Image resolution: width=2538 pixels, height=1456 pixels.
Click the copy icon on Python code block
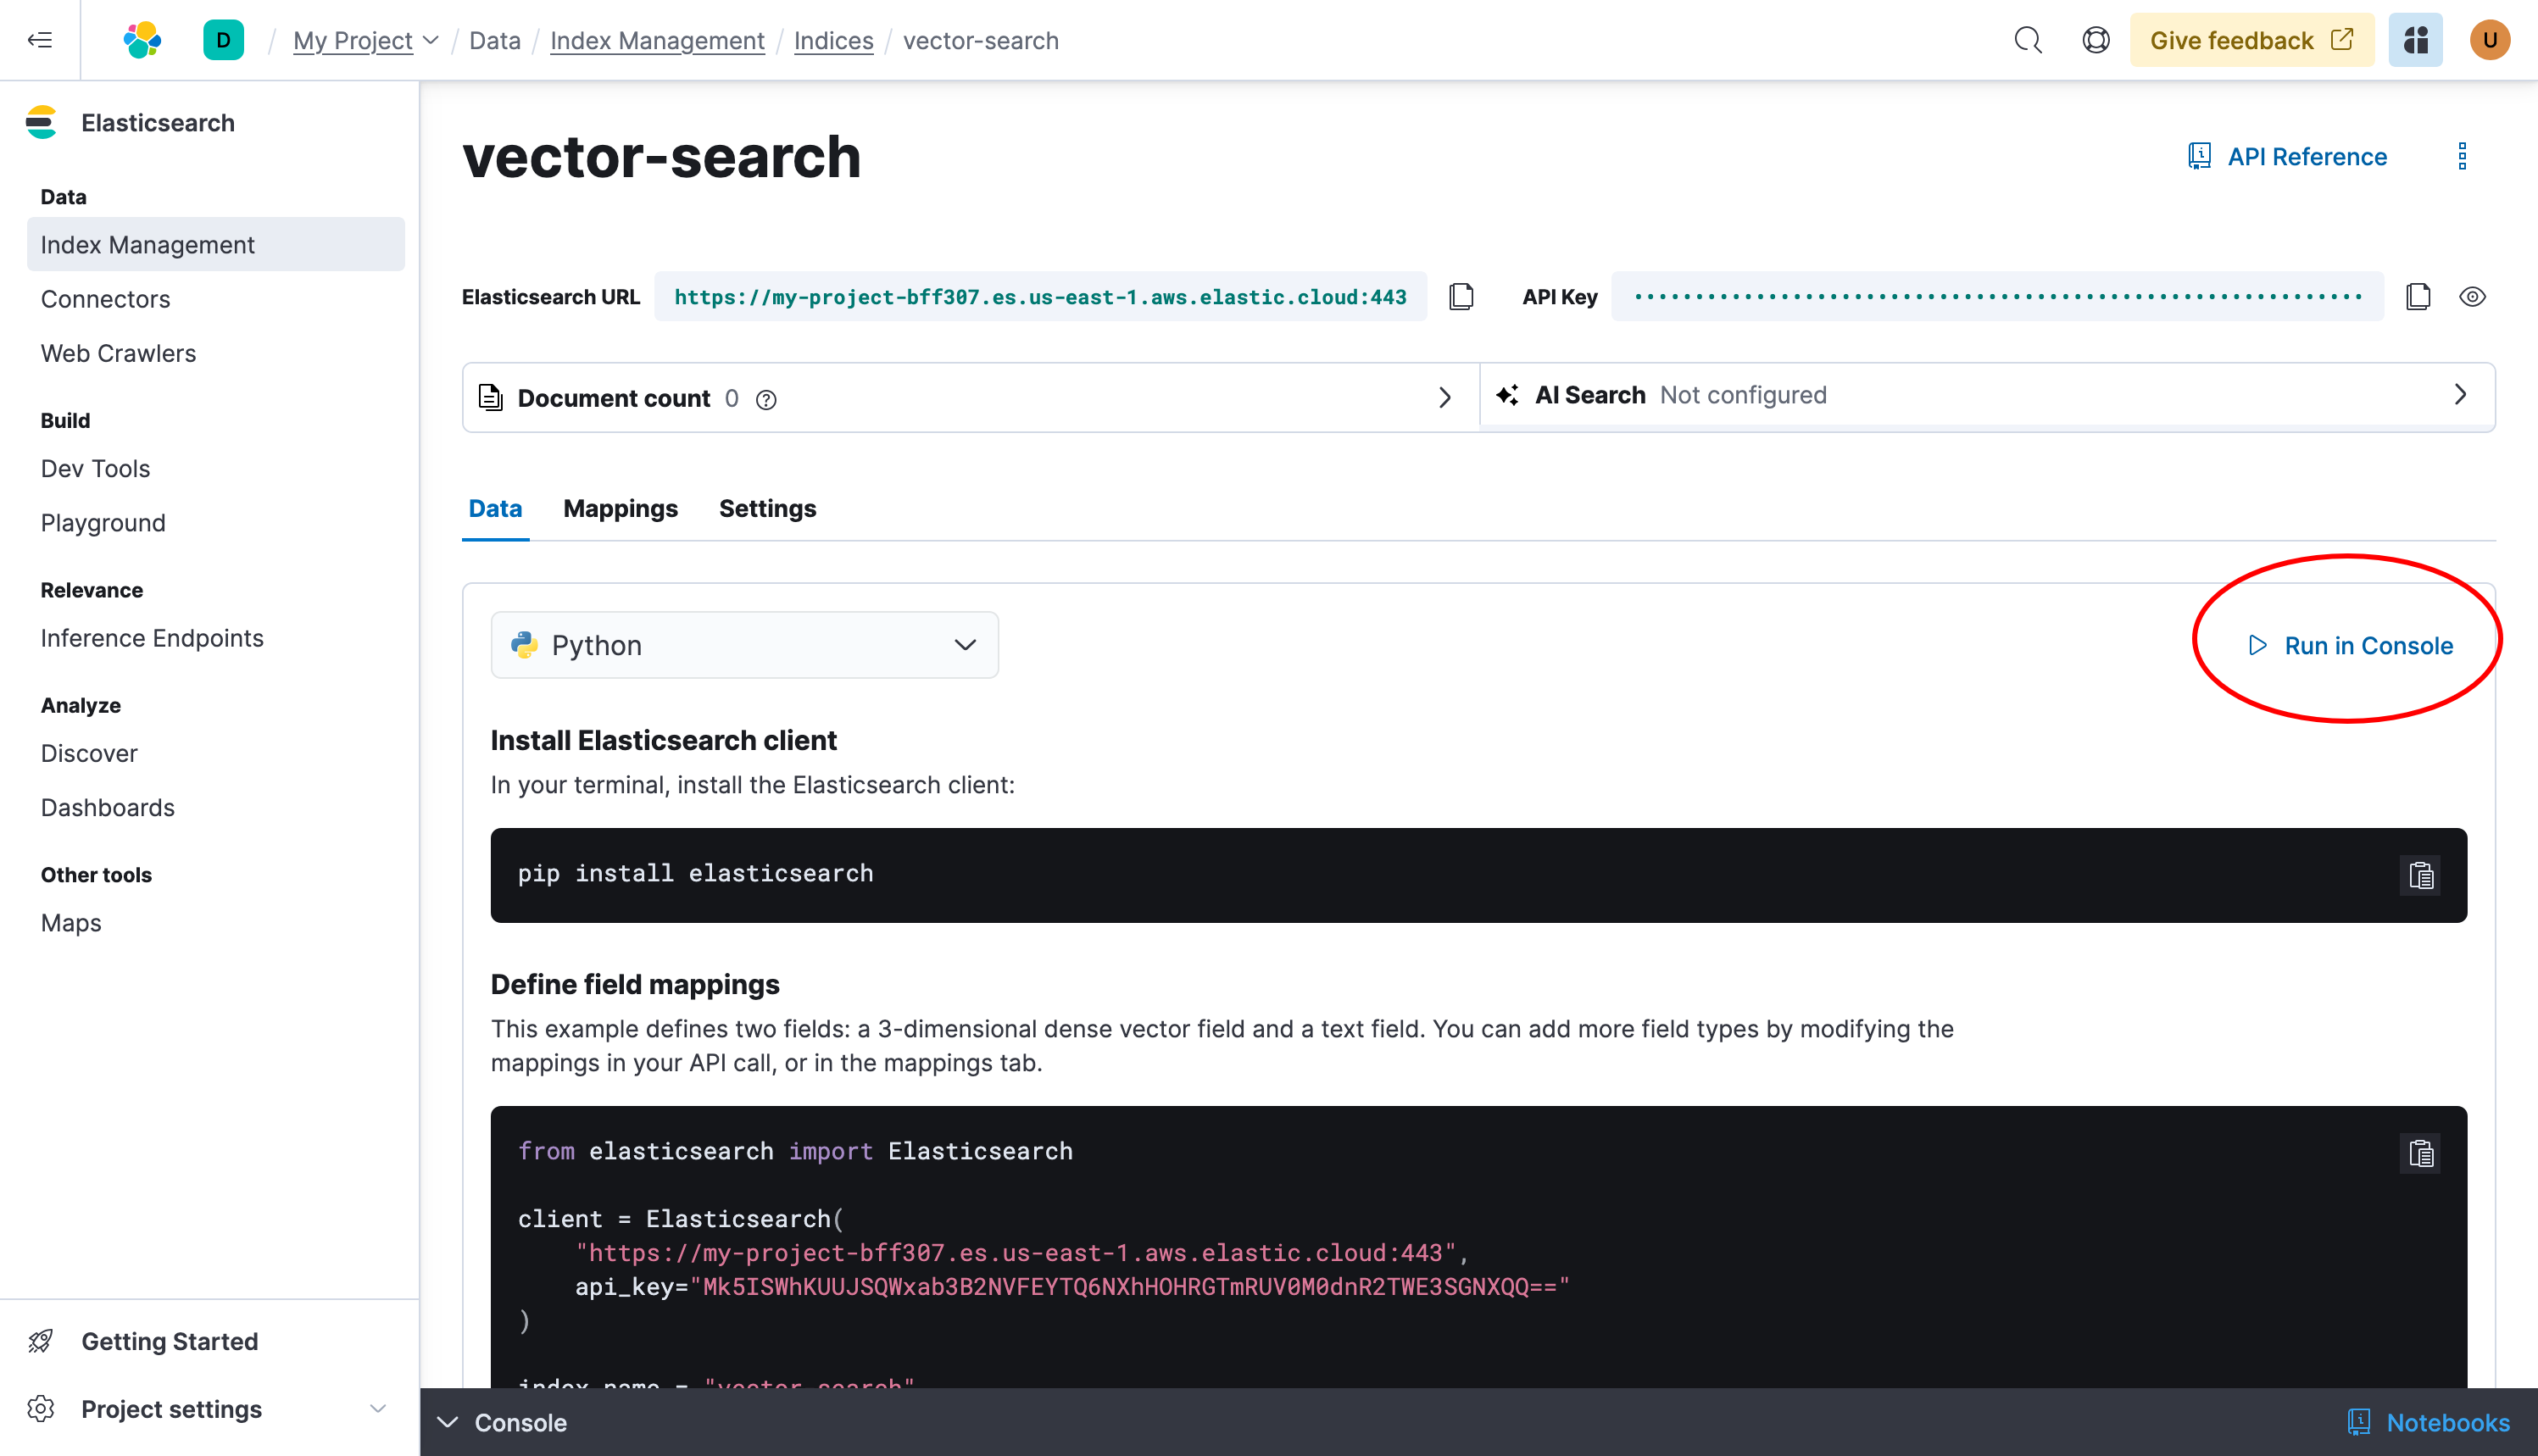pyautogui.click(x=2421, y=1153)
